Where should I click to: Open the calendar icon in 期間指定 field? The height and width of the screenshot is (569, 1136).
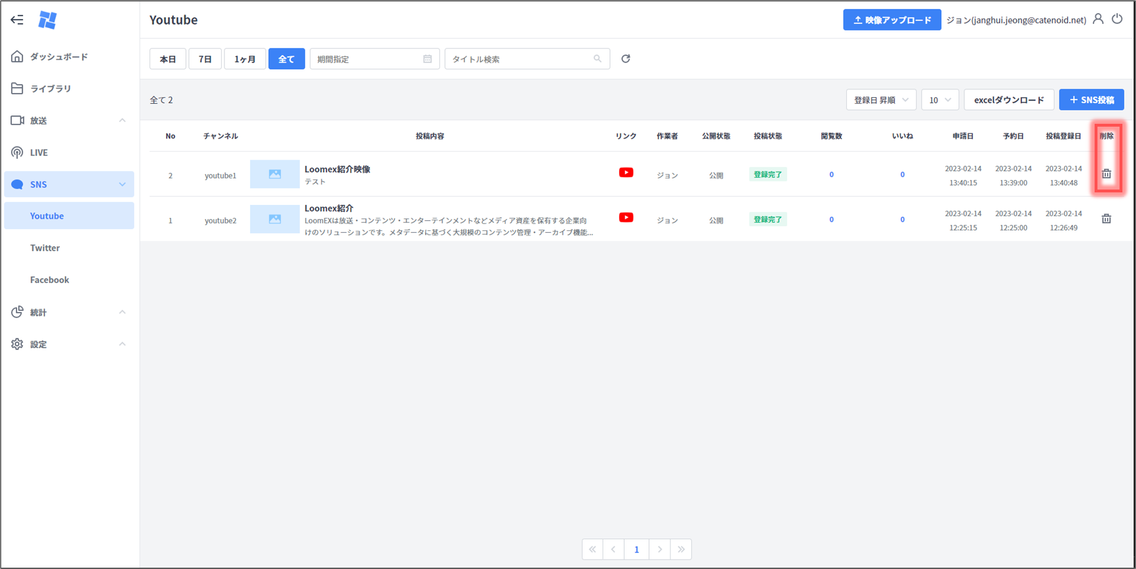tap(427, 59)
